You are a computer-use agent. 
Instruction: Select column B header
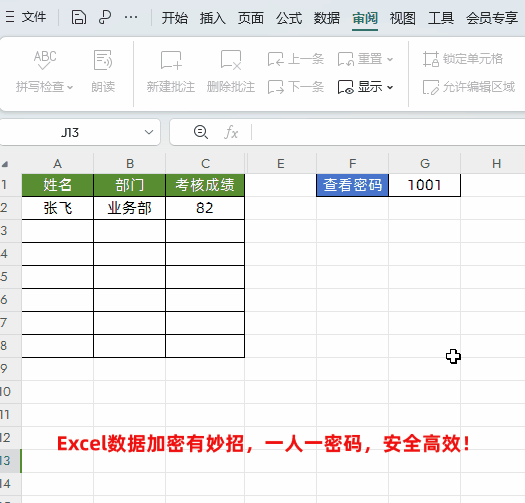(130, 164)
